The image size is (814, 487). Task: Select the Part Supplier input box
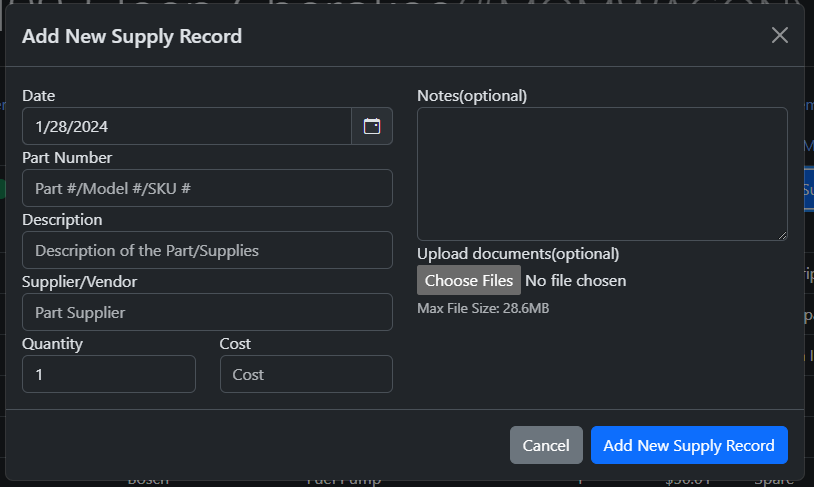click(x=207, y=312)
